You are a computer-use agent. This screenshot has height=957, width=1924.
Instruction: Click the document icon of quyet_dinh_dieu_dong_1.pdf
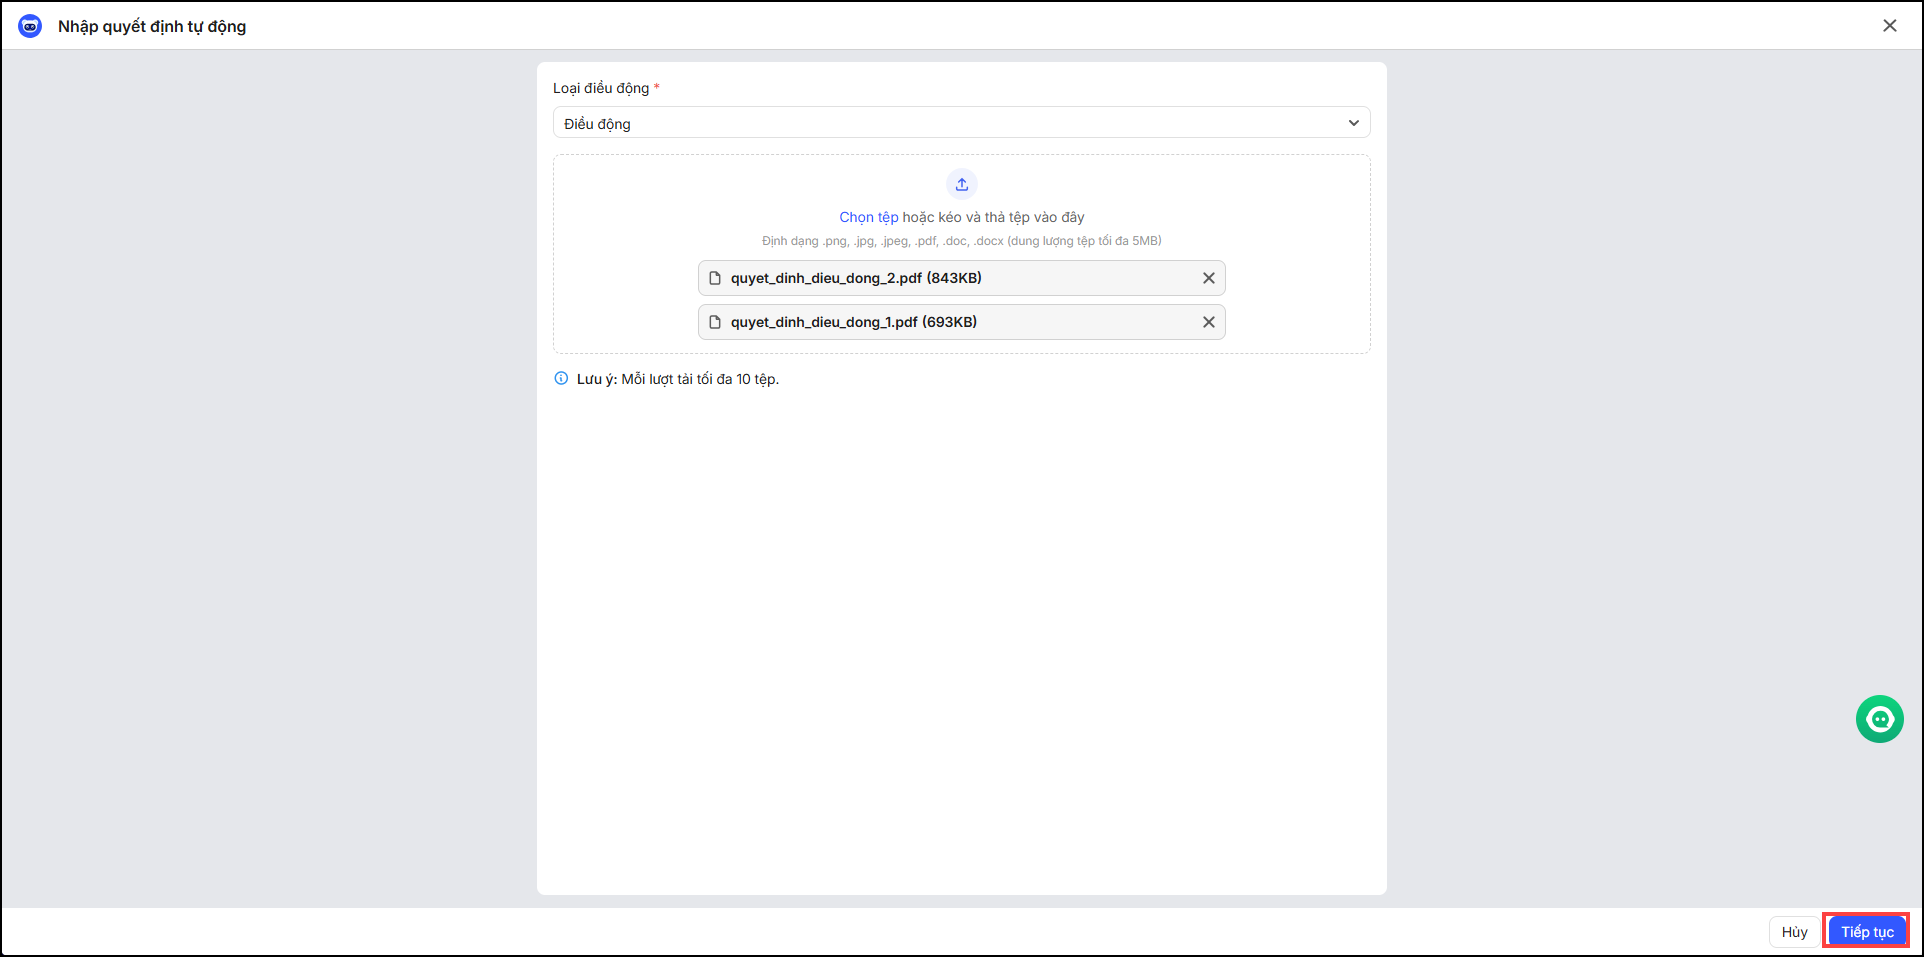715,322
